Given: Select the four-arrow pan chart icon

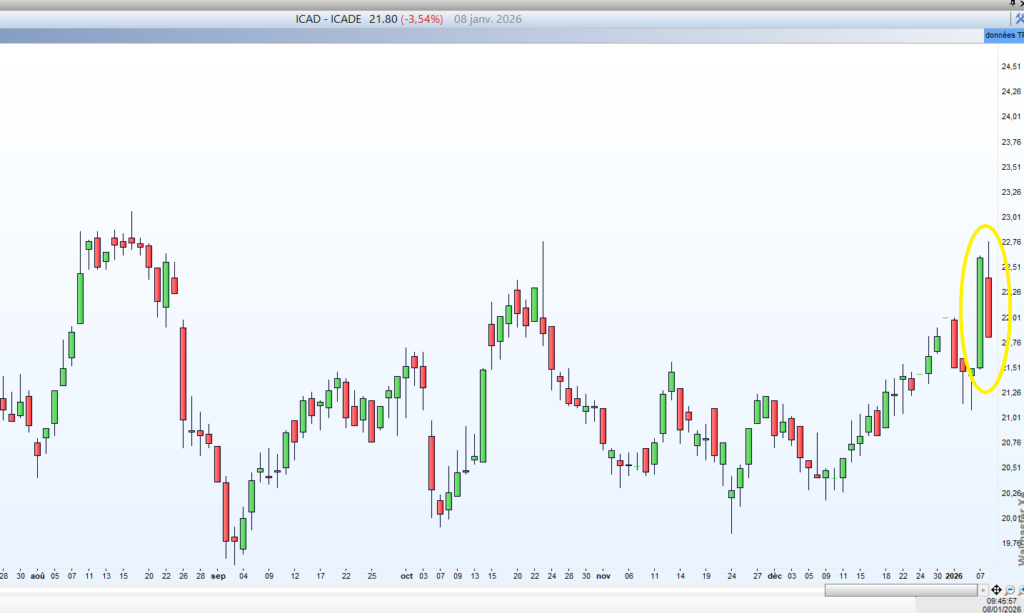Looking at the screenshot, I should 996,590.
